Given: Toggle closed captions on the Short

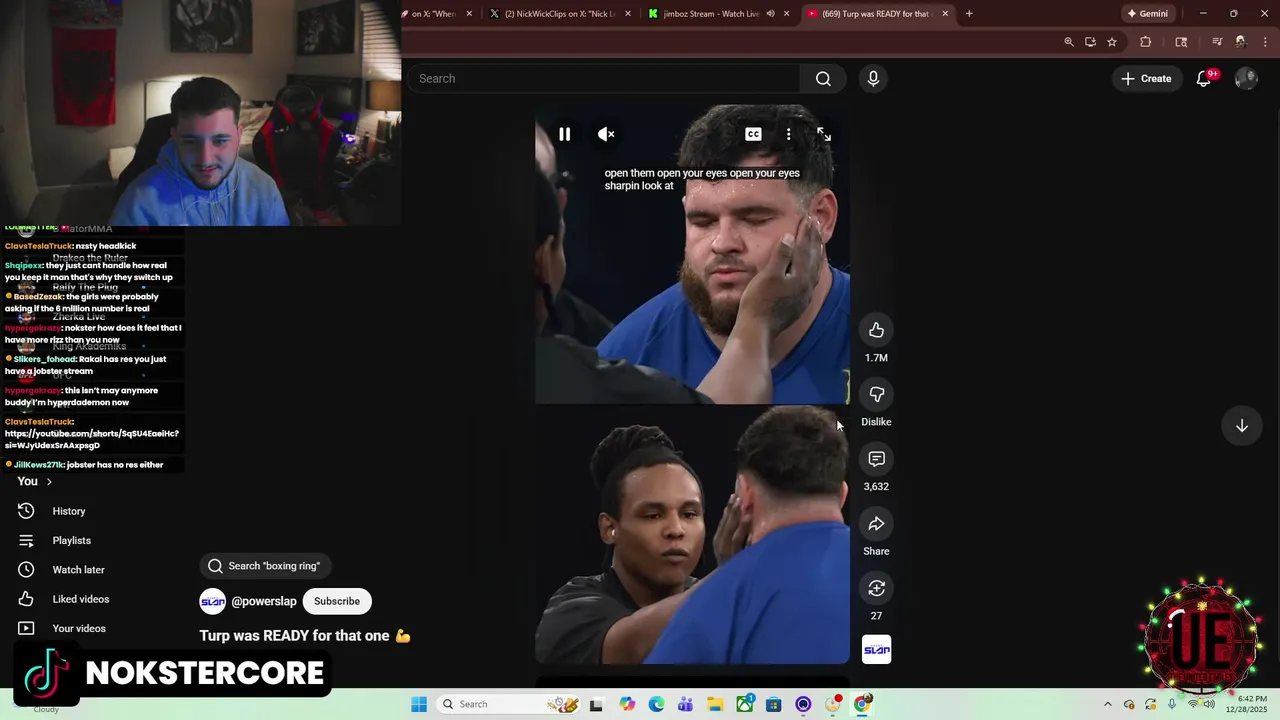Looking at the screenshot, I should [x=753, y=134].
